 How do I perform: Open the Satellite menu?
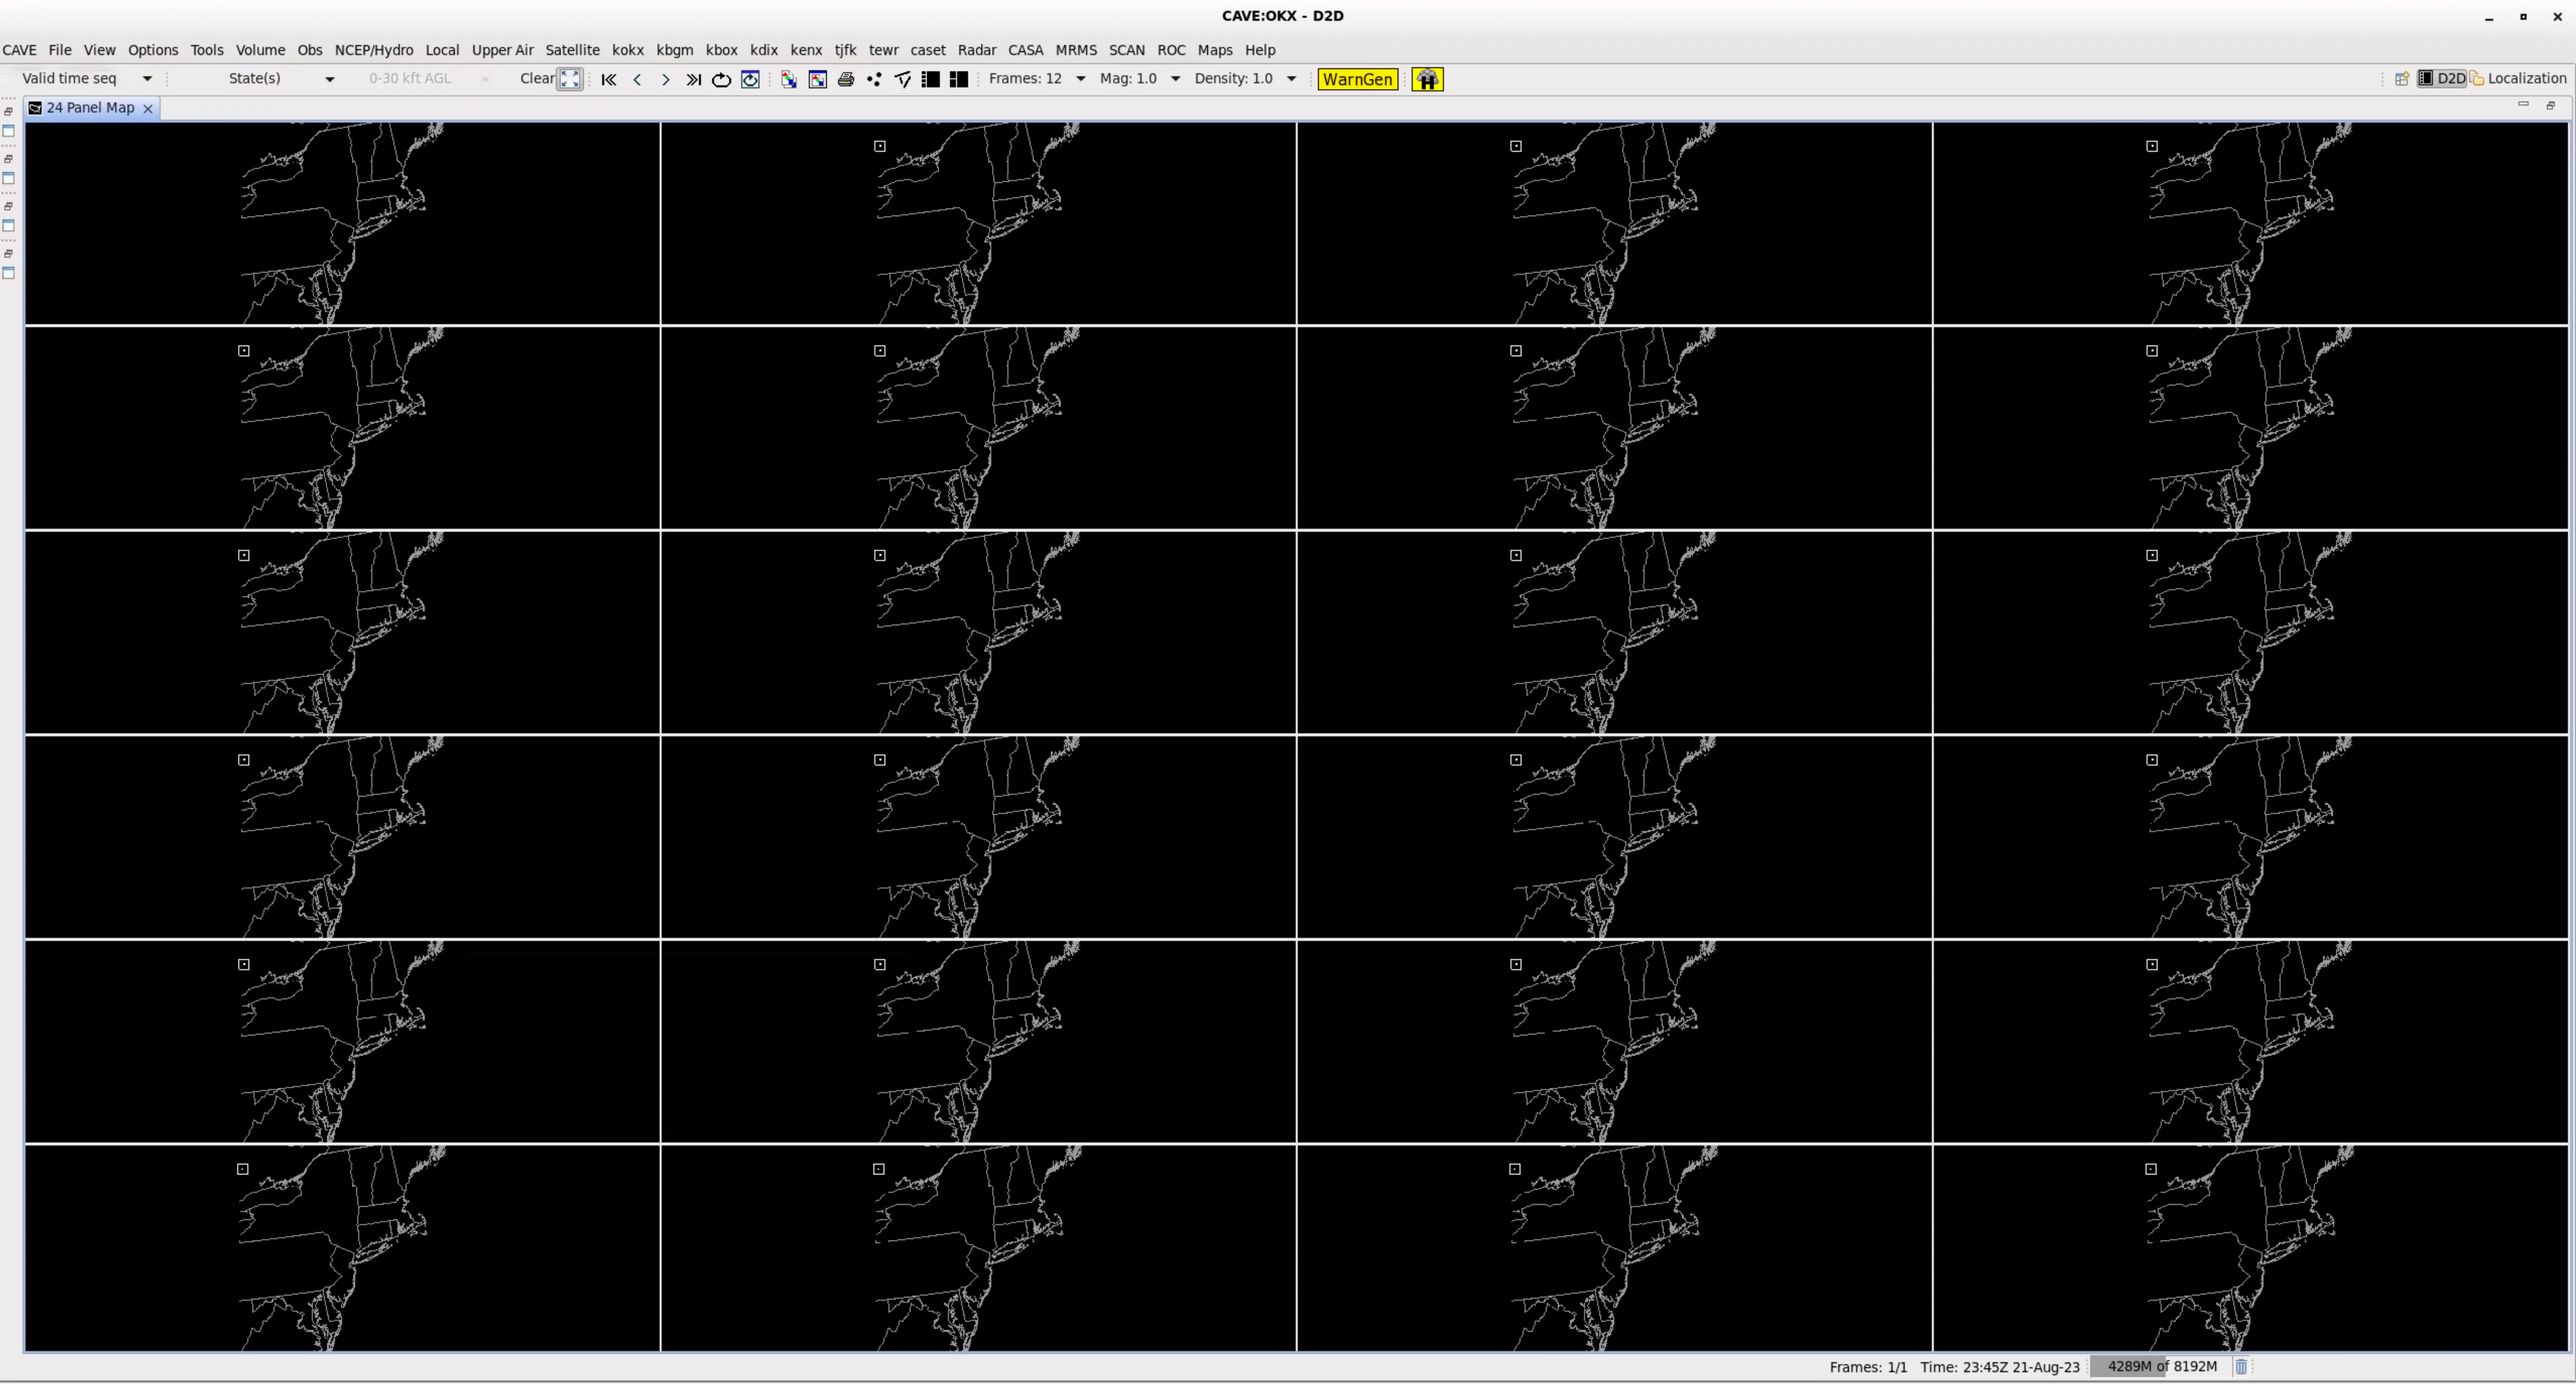tap(572, 50)
